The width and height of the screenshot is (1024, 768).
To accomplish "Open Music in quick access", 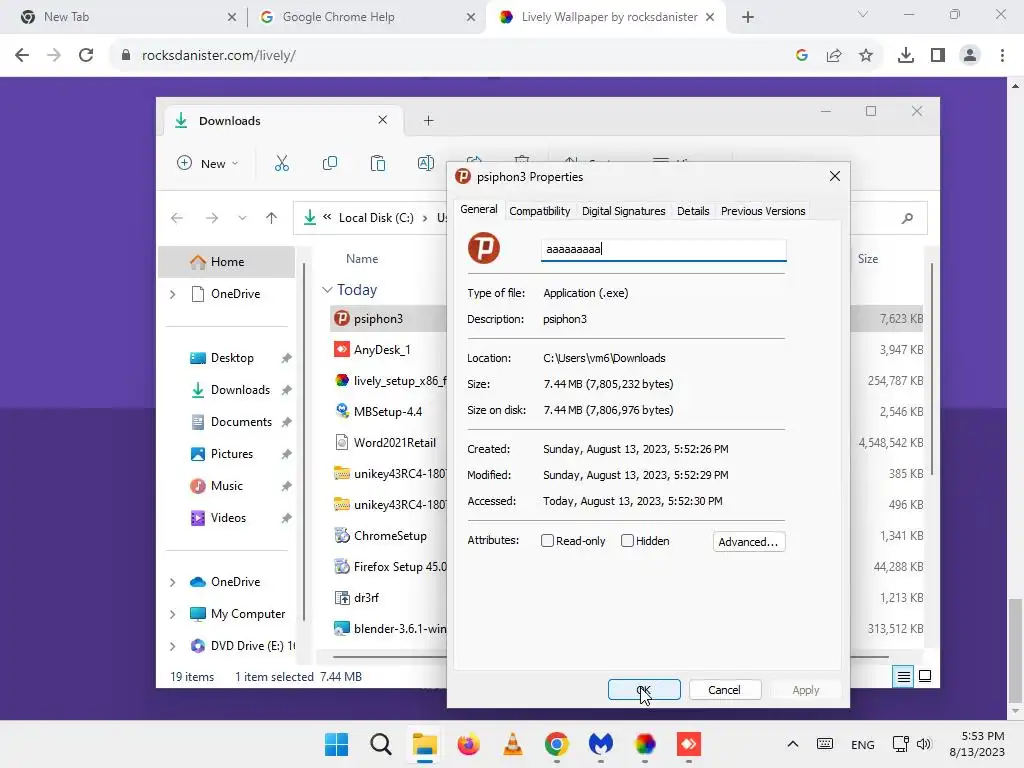I will (226, 486).
